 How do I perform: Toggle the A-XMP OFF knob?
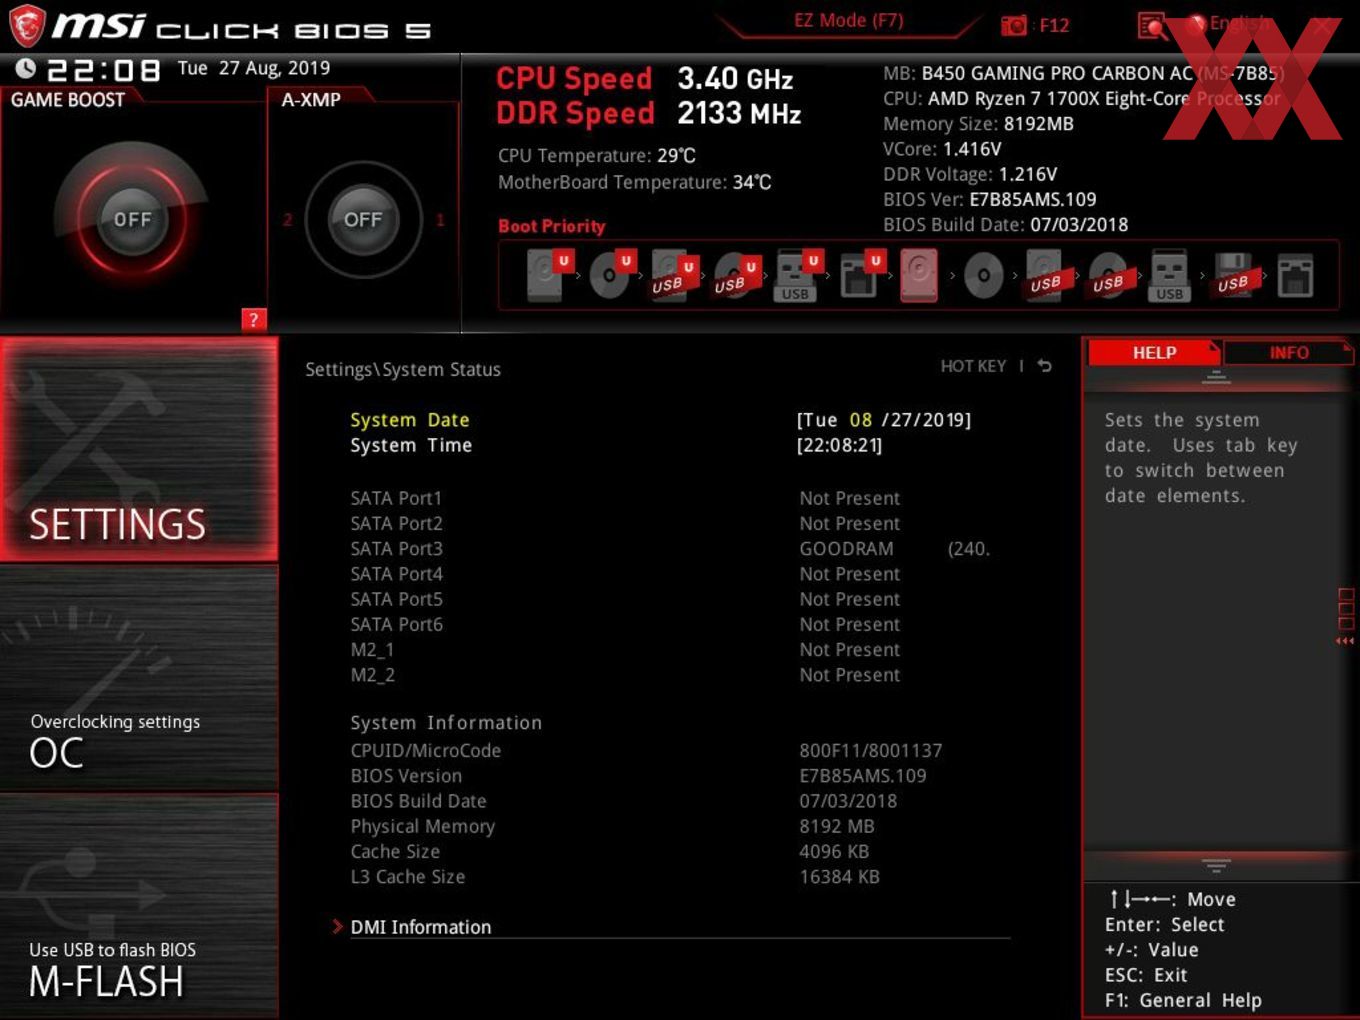[363, 219]
